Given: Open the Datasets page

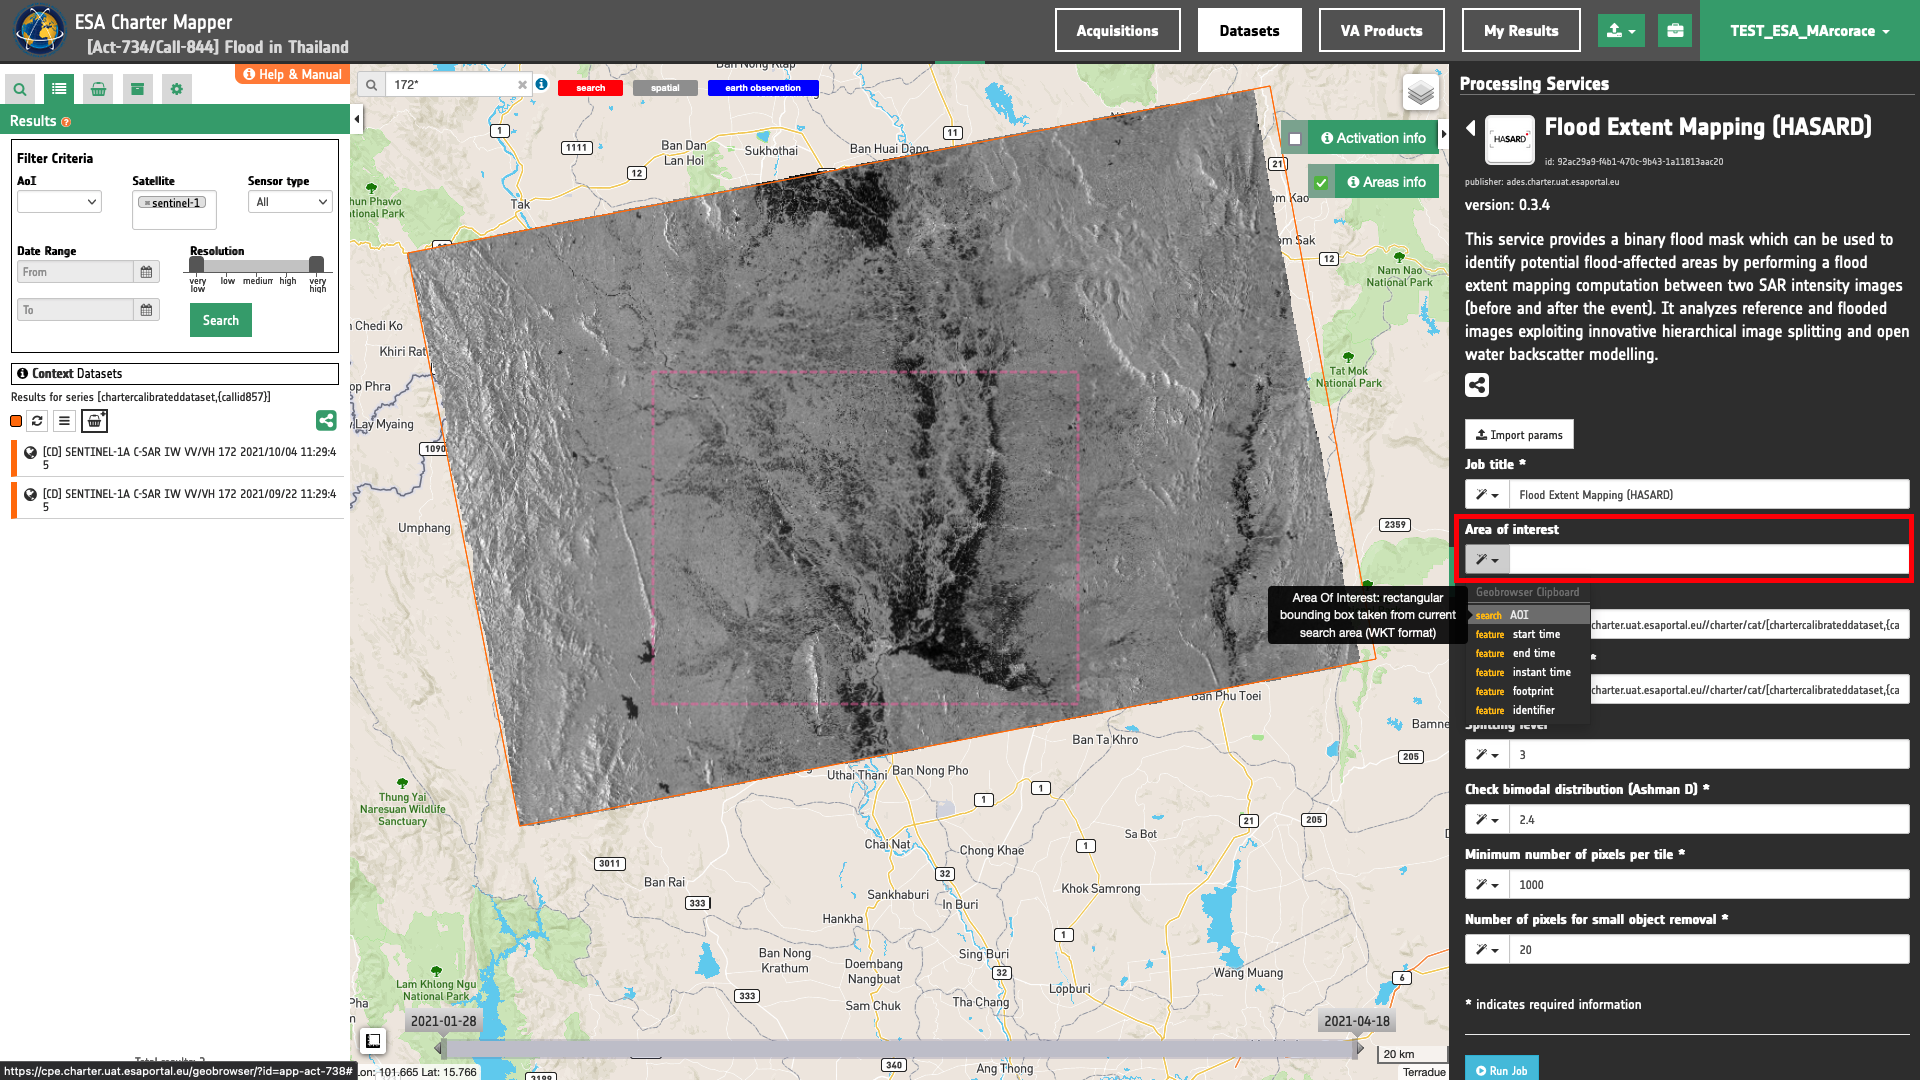Looking at the screenshot, I should coord(1249,31).
